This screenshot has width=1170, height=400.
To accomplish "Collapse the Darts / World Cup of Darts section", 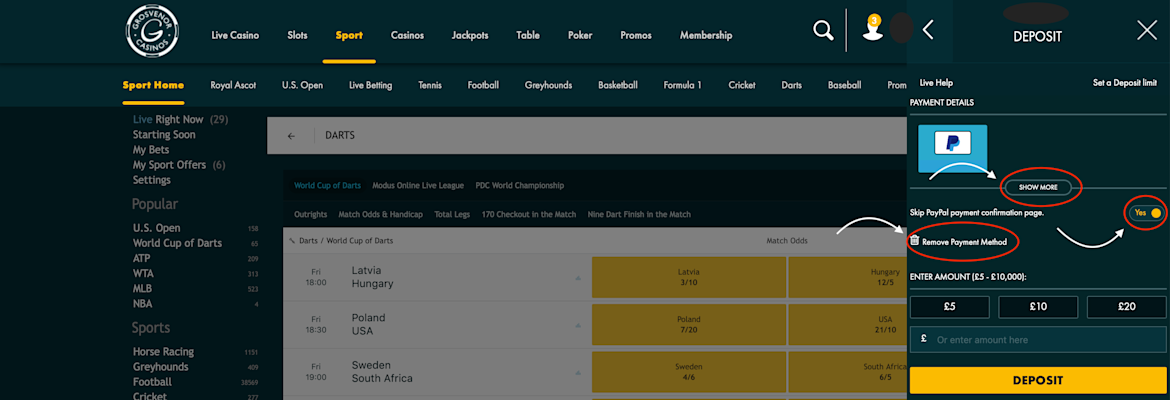I will coord(292,241).
